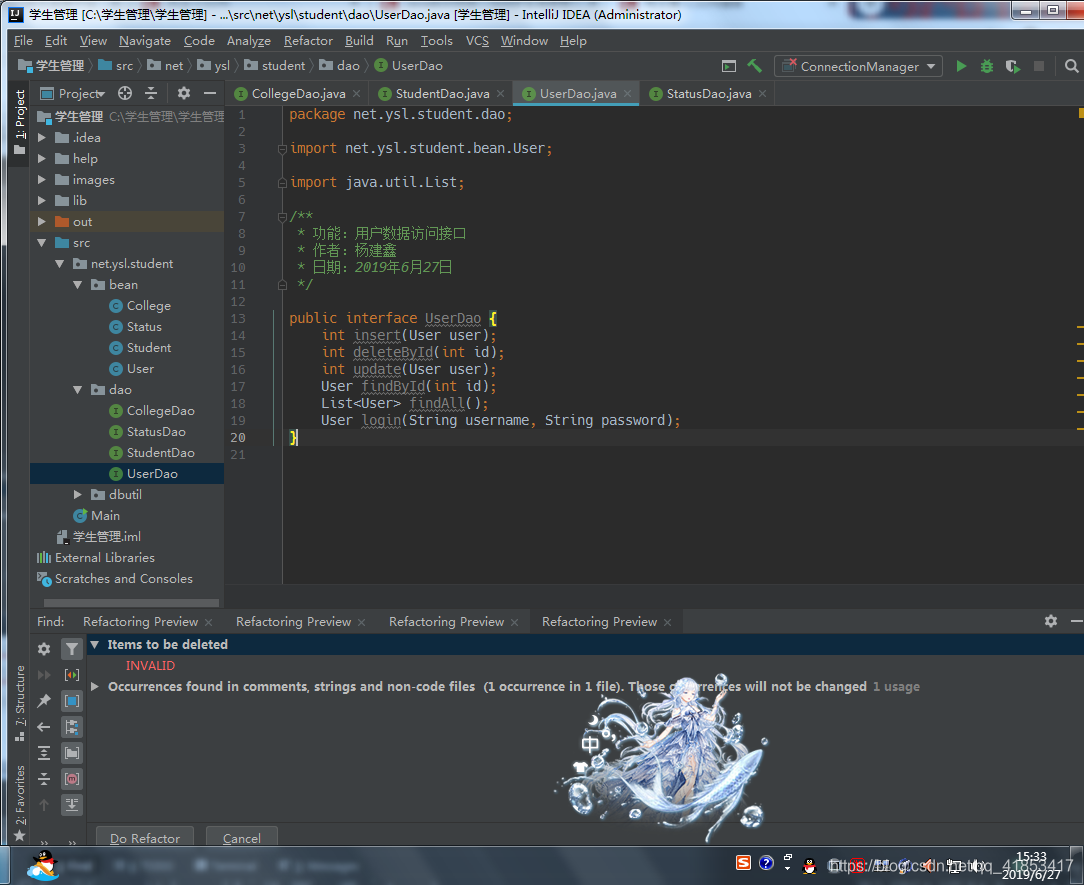Viewport: 1084px width, 885px height.
Task: Open the 学生管理.iml file
Action: click(x=106, y=537)
